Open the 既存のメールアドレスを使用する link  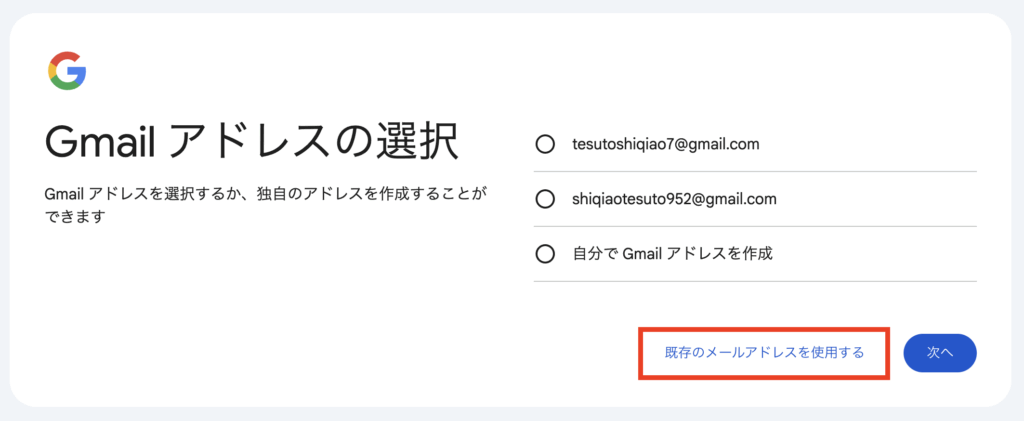point(764,353)
